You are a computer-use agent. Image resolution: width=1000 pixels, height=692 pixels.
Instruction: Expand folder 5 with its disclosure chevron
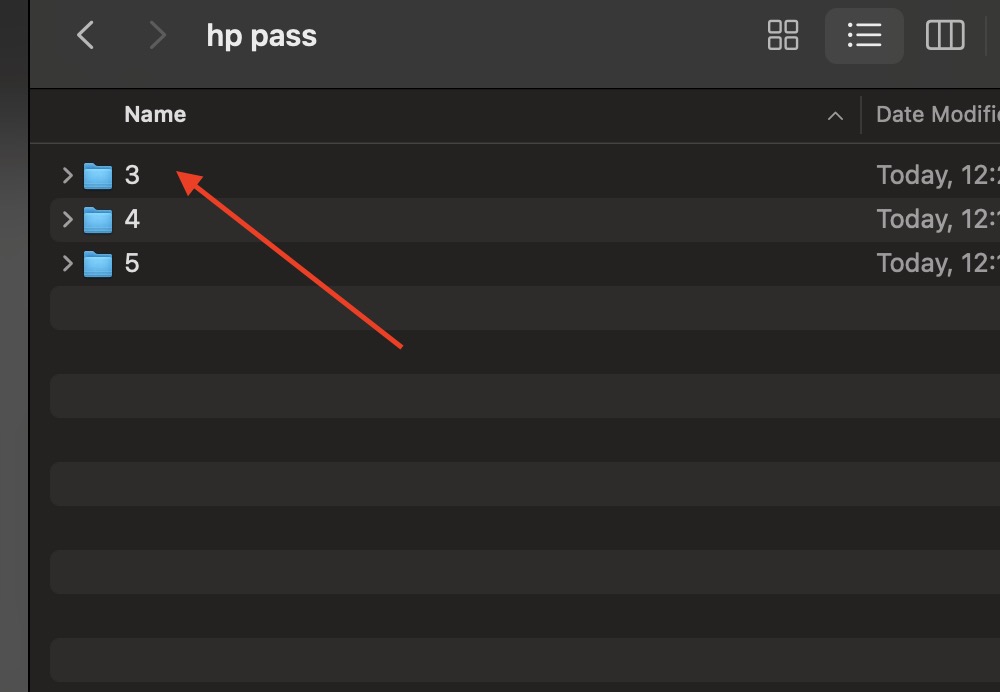[67, 264]
